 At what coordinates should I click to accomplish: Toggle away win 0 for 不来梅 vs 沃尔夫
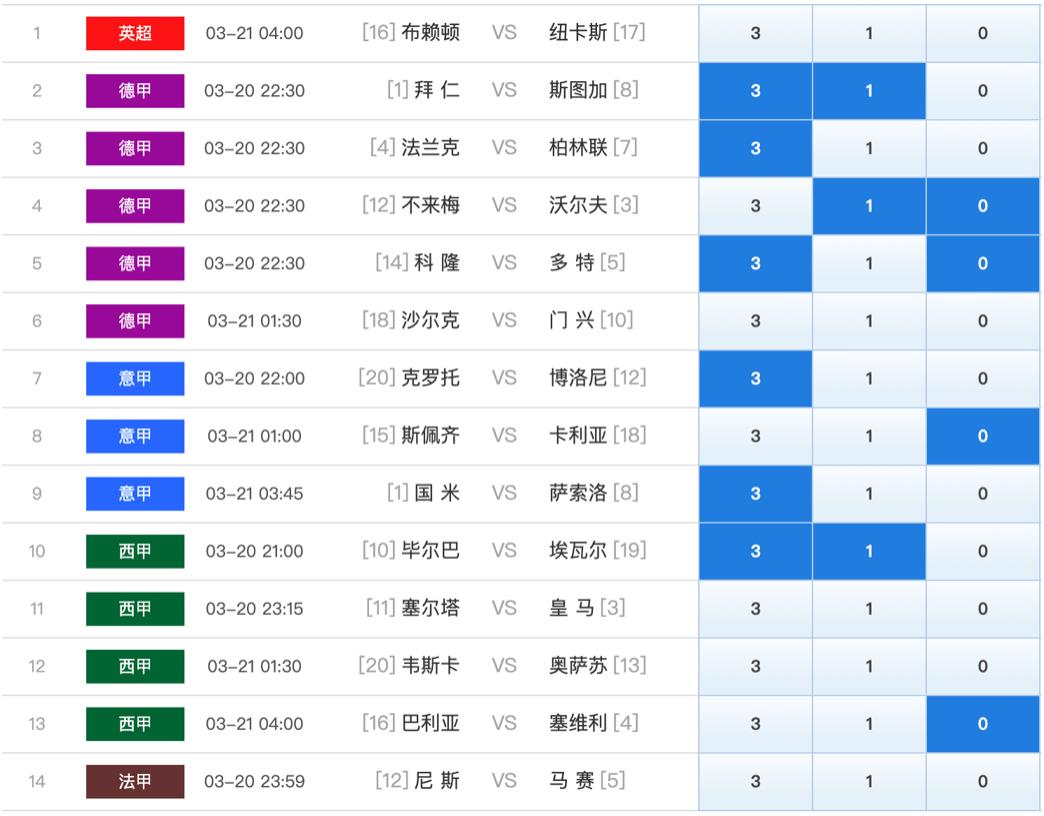pos(982,206)
